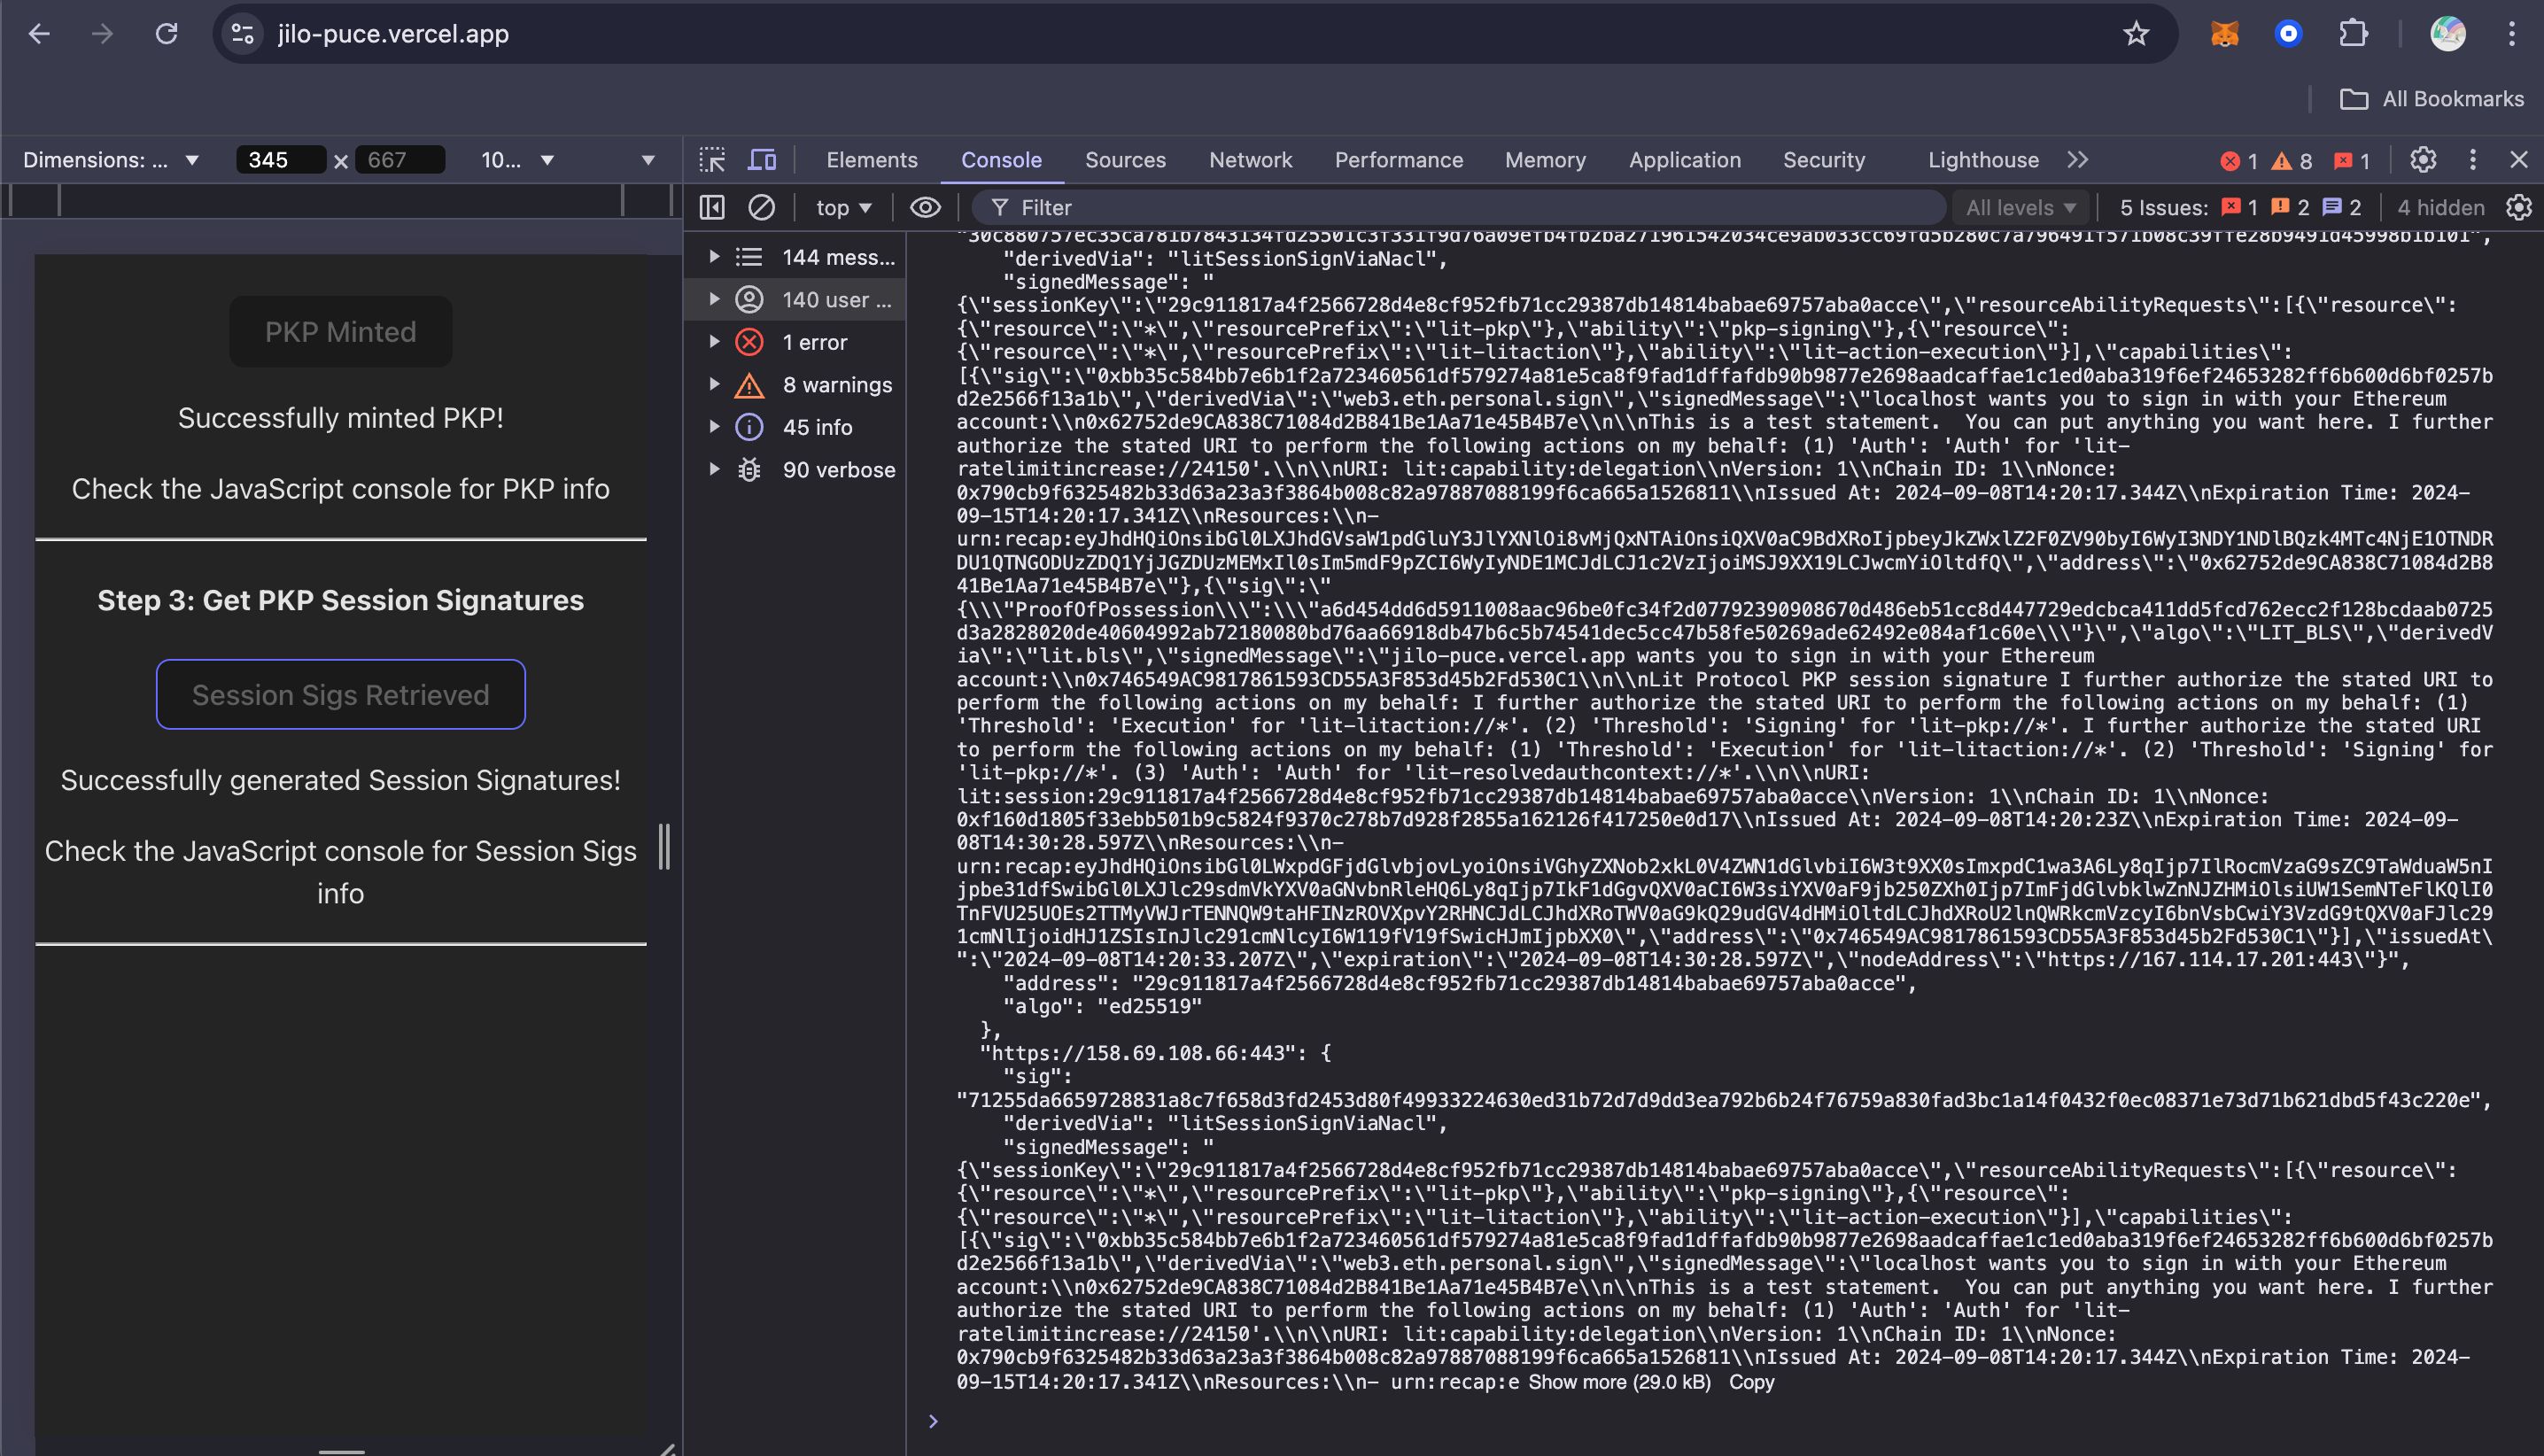Switch to the Security tab
2544x1456 pixels.
[x=1823, y=160]
